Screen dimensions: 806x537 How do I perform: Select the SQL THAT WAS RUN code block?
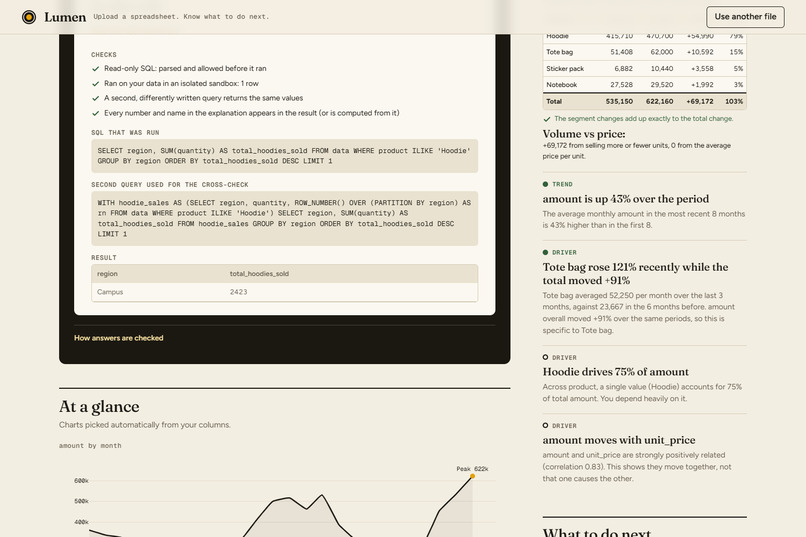pyautogui.click(x=284, y=156)
